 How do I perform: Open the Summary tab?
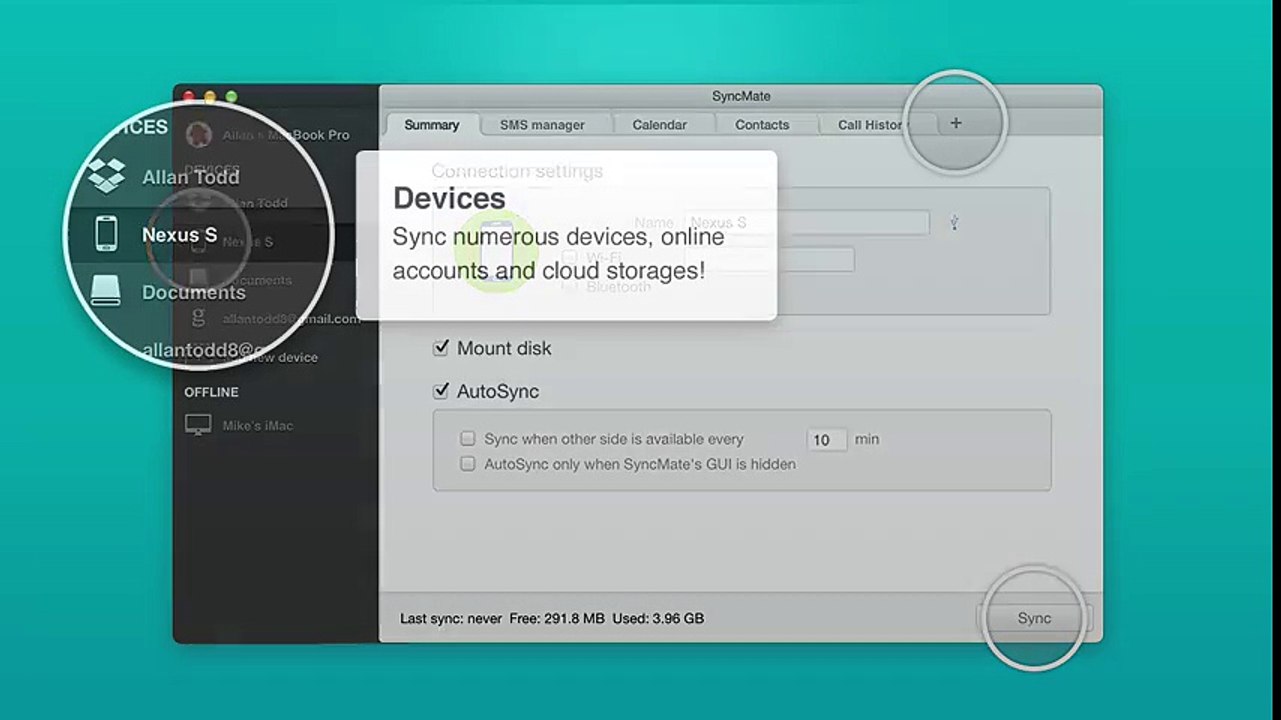coord(431,125)
